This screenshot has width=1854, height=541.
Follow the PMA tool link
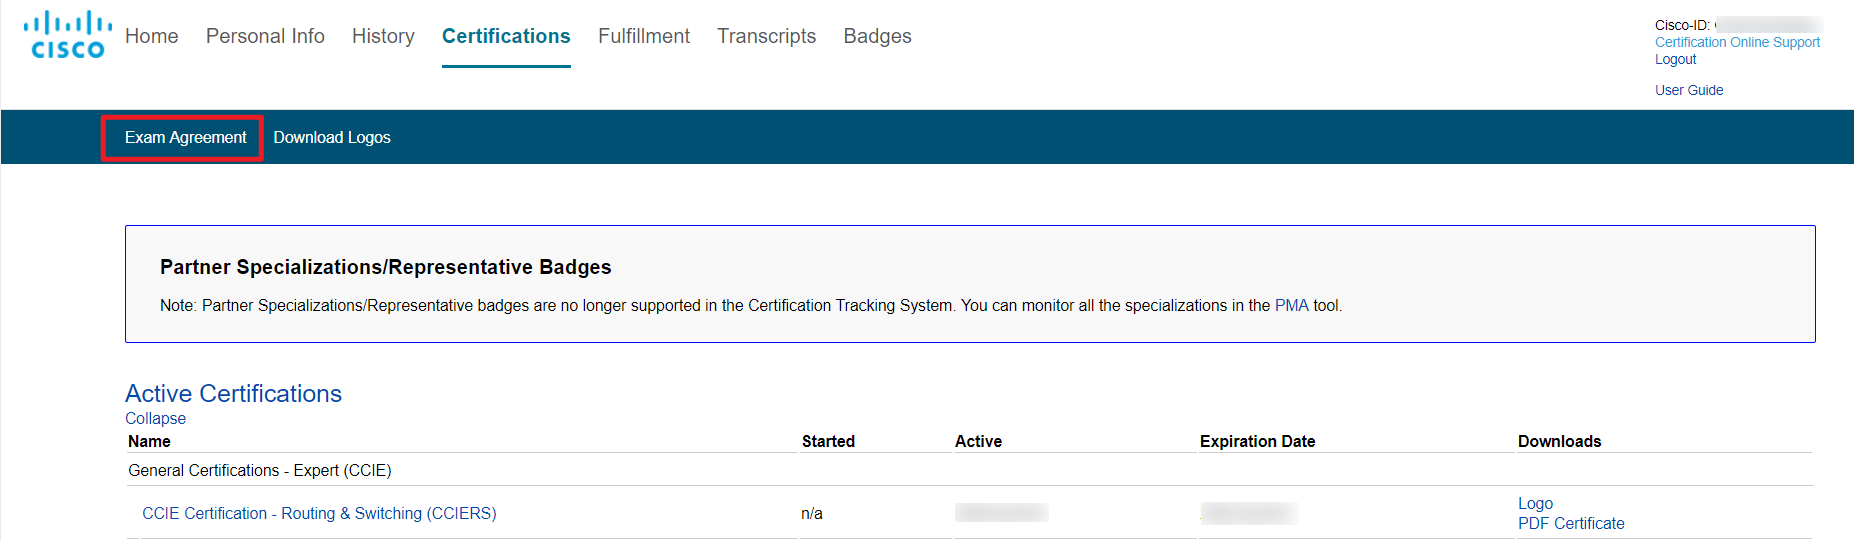tap(1291, 305)
